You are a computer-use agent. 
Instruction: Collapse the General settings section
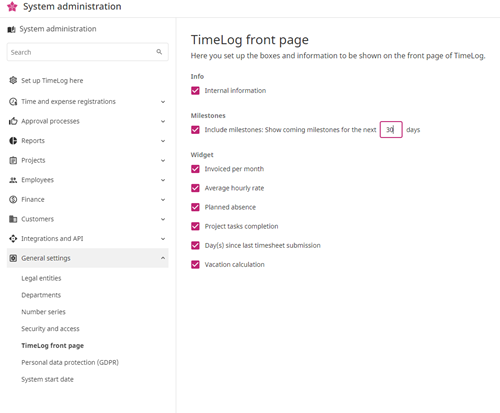[x=163, y=258]
